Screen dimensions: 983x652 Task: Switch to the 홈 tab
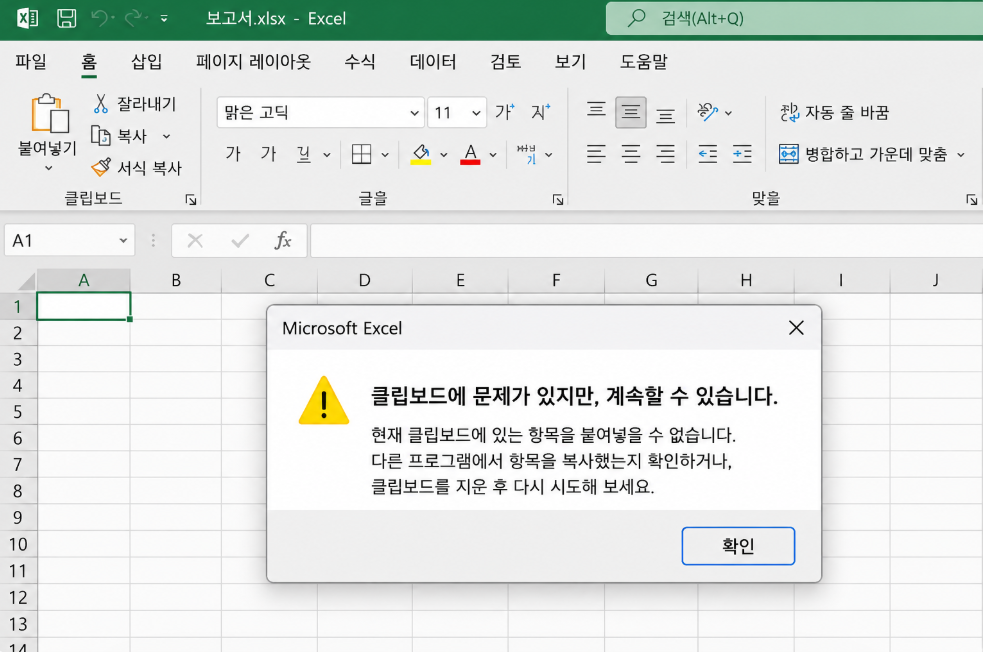(89, 61)
